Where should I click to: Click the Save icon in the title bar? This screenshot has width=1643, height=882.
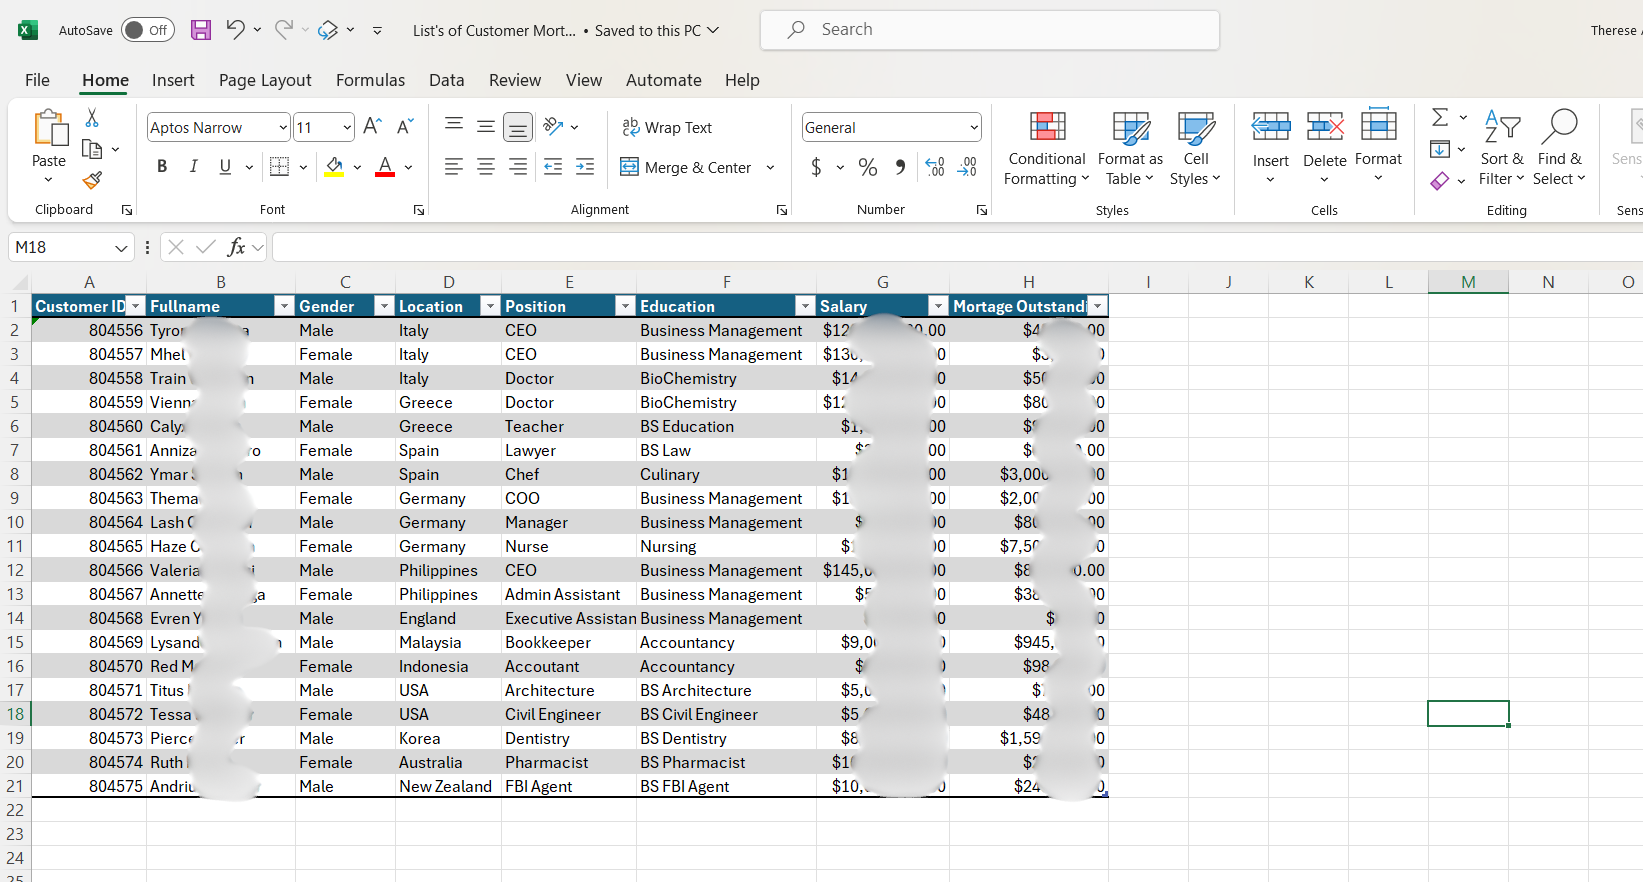point(201,30)
